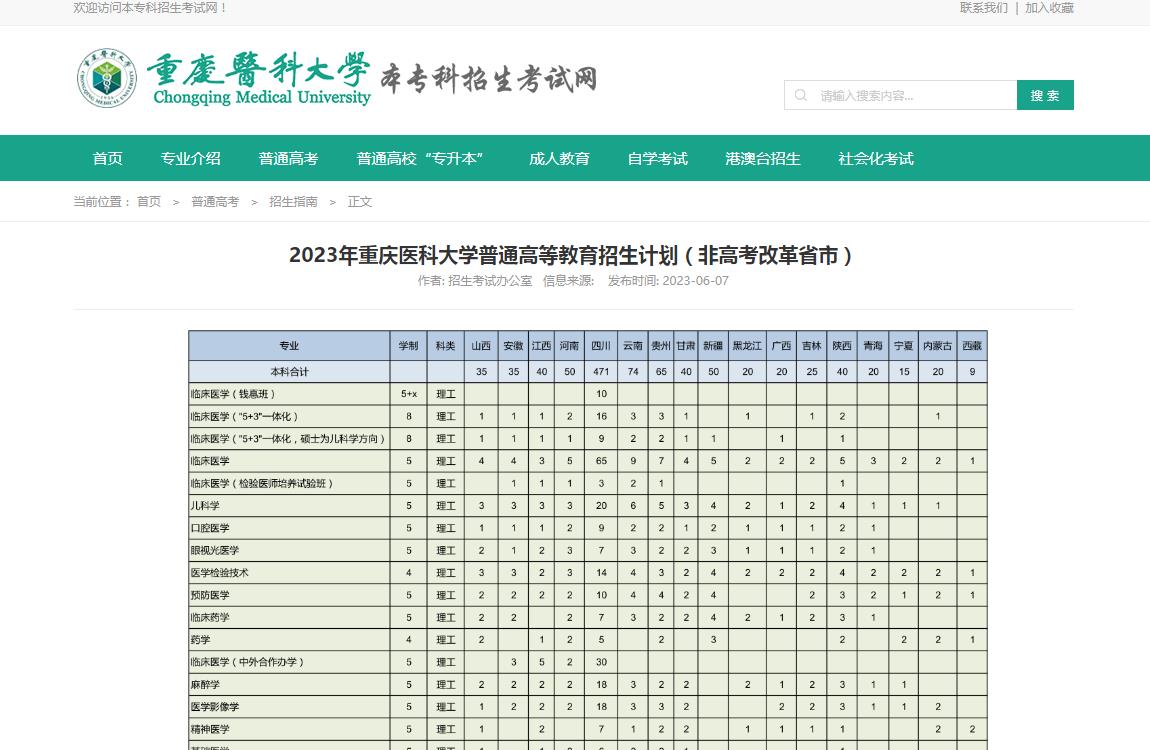Click the 临床医学（"5+3"一体化）row label
Image resolution: width=1150 pixels, height=750 pixels.
289,416
